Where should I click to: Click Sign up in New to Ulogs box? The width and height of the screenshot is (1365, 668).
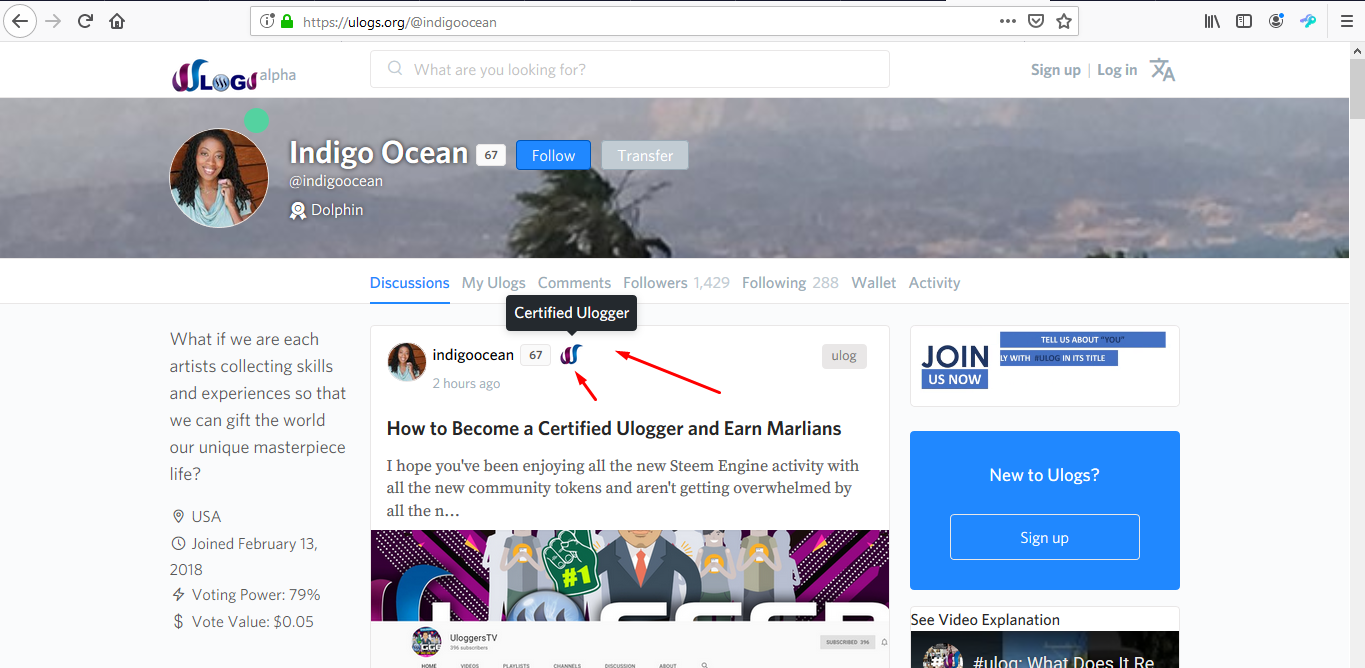click(x=1044, y=537)
